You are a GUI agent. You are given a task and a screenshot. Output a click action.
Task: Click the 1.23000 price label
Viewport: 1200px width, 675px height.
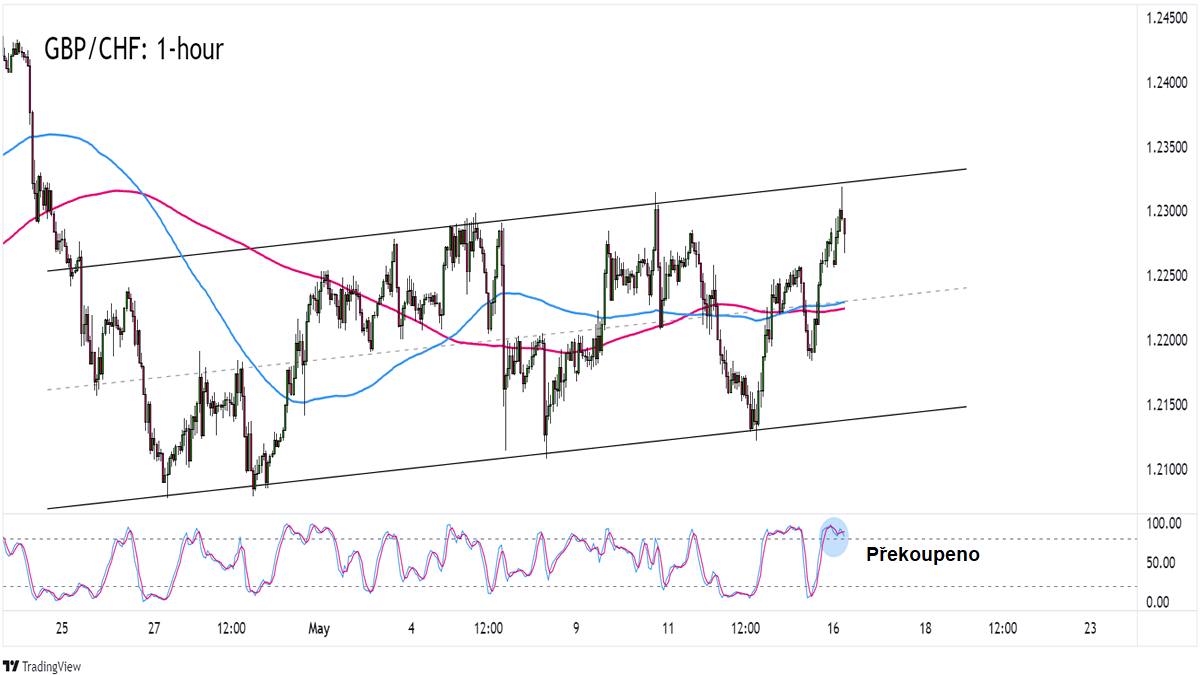[1168, 211]
